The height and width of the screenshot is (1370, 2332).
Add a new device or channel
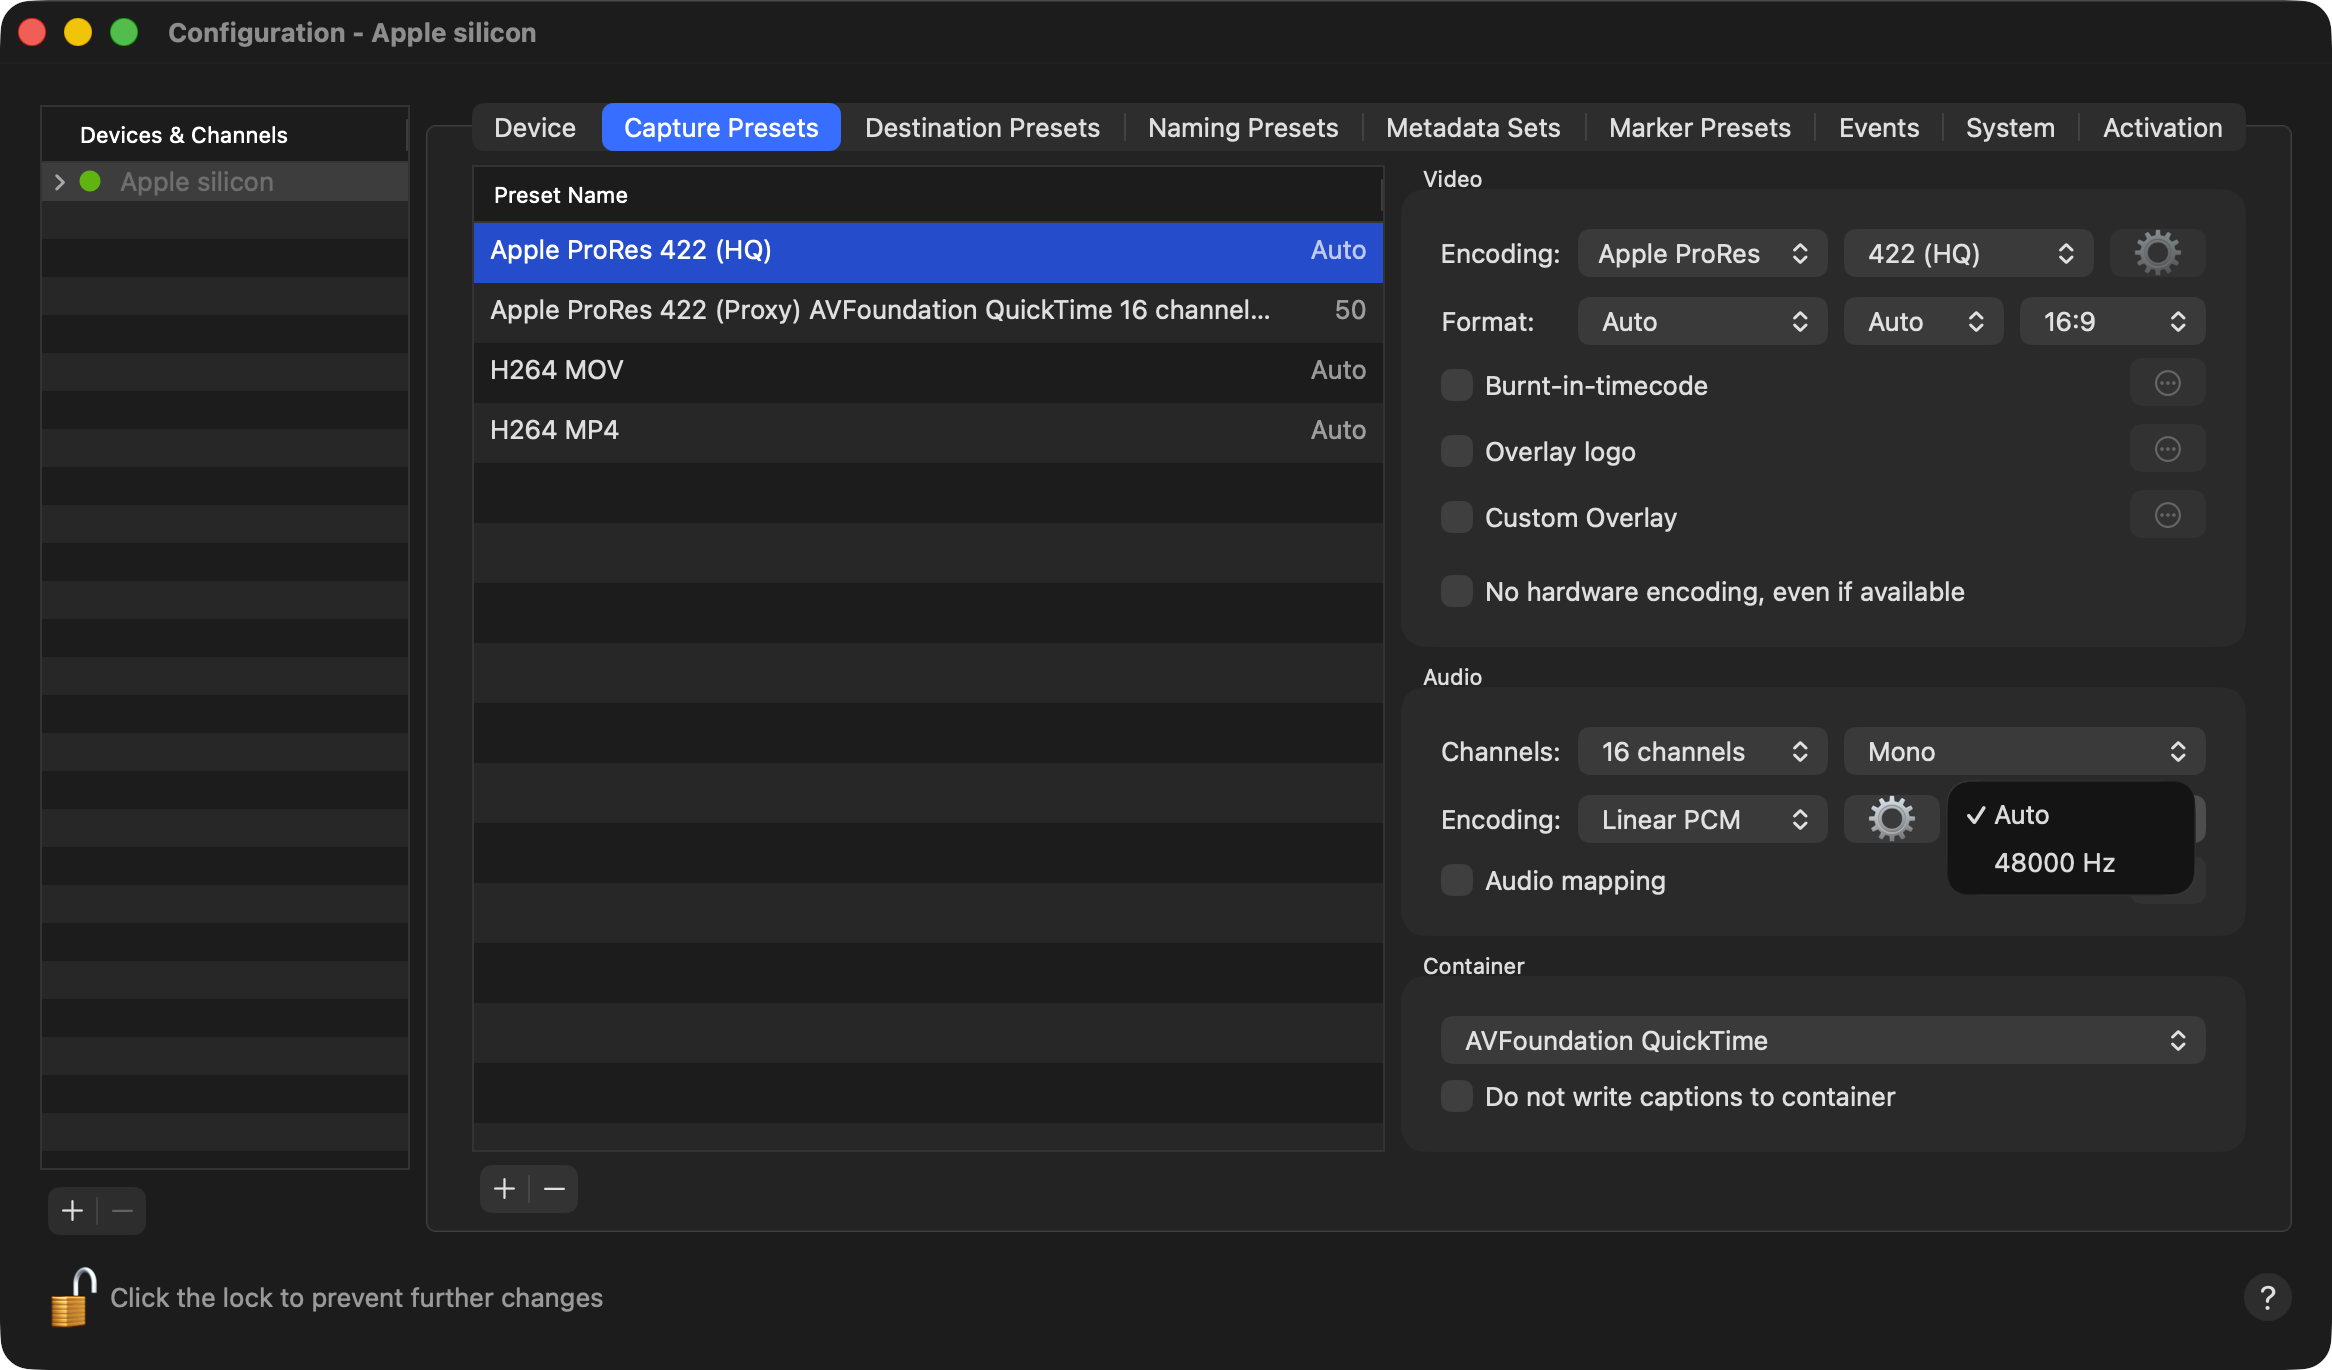pos(72,1211)
